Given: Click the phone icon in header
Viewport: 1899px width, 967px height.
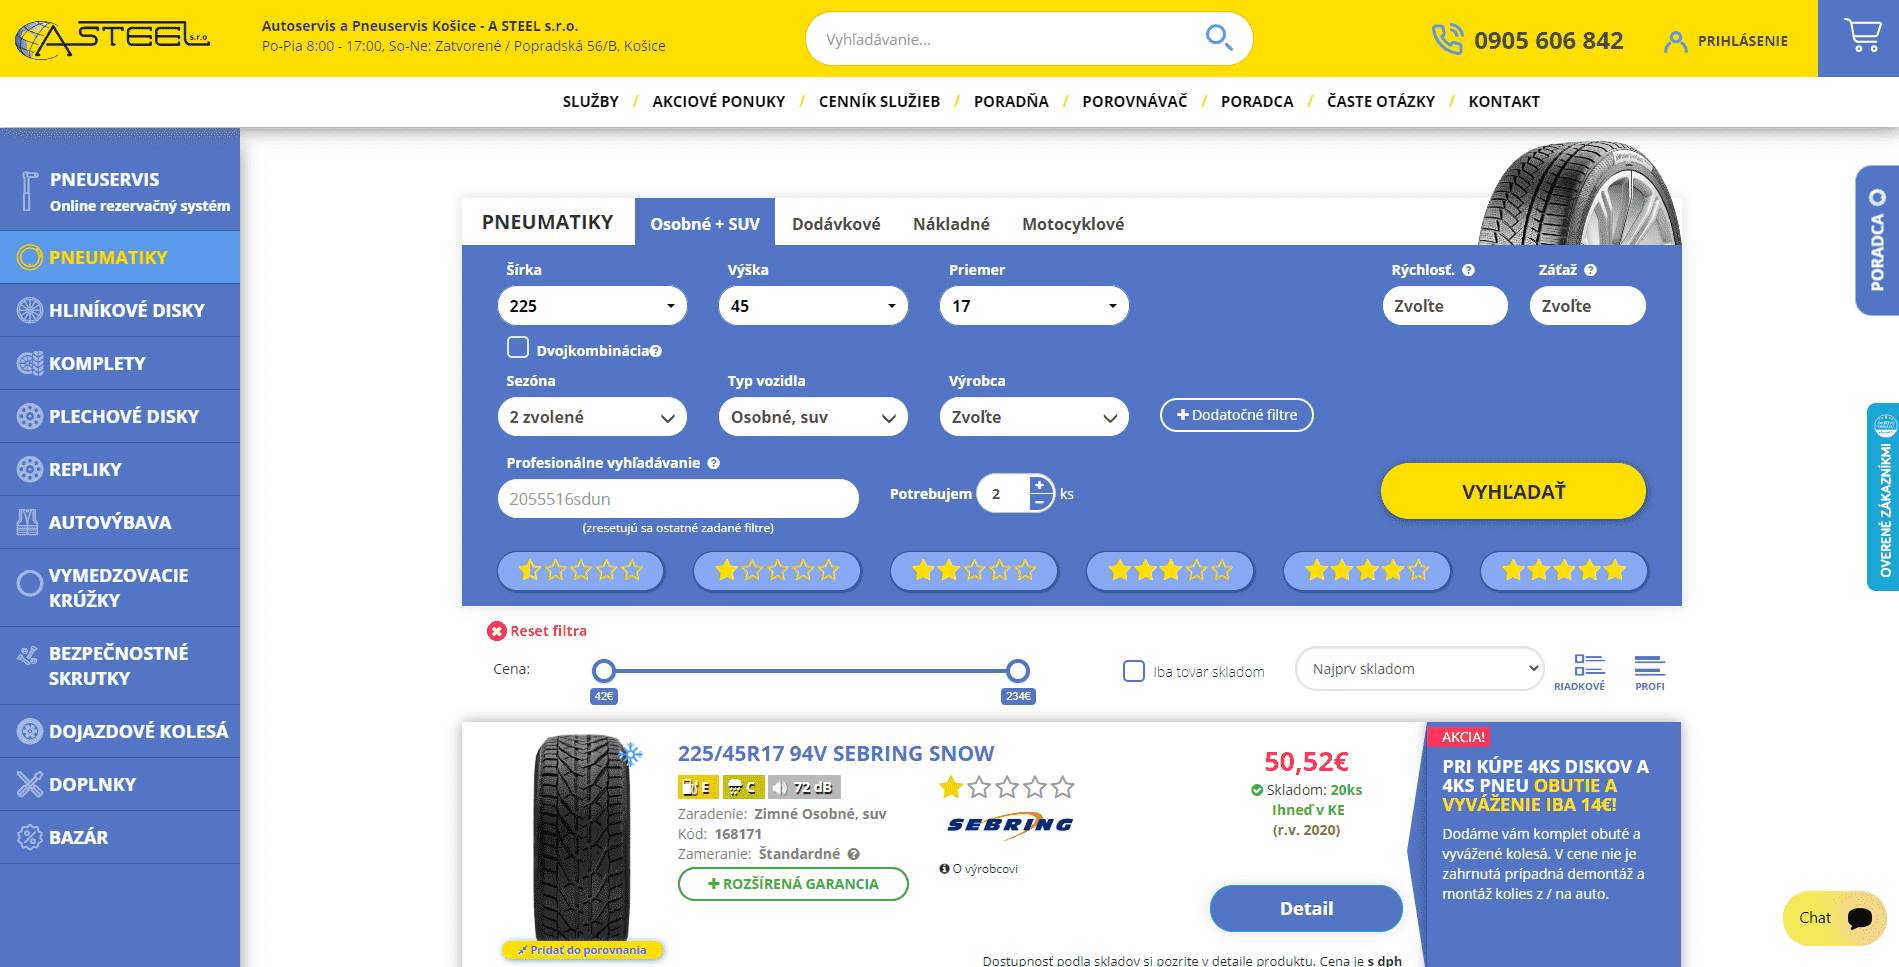Looking at the screenshot, I should (x=1446, y=40).
